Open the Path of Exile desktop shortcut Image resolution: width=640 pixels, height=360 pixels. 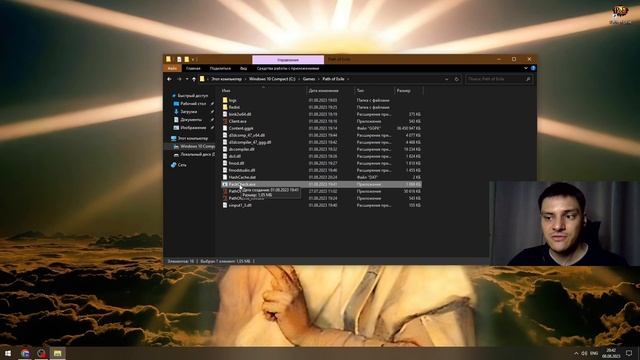tap(620, 14)
